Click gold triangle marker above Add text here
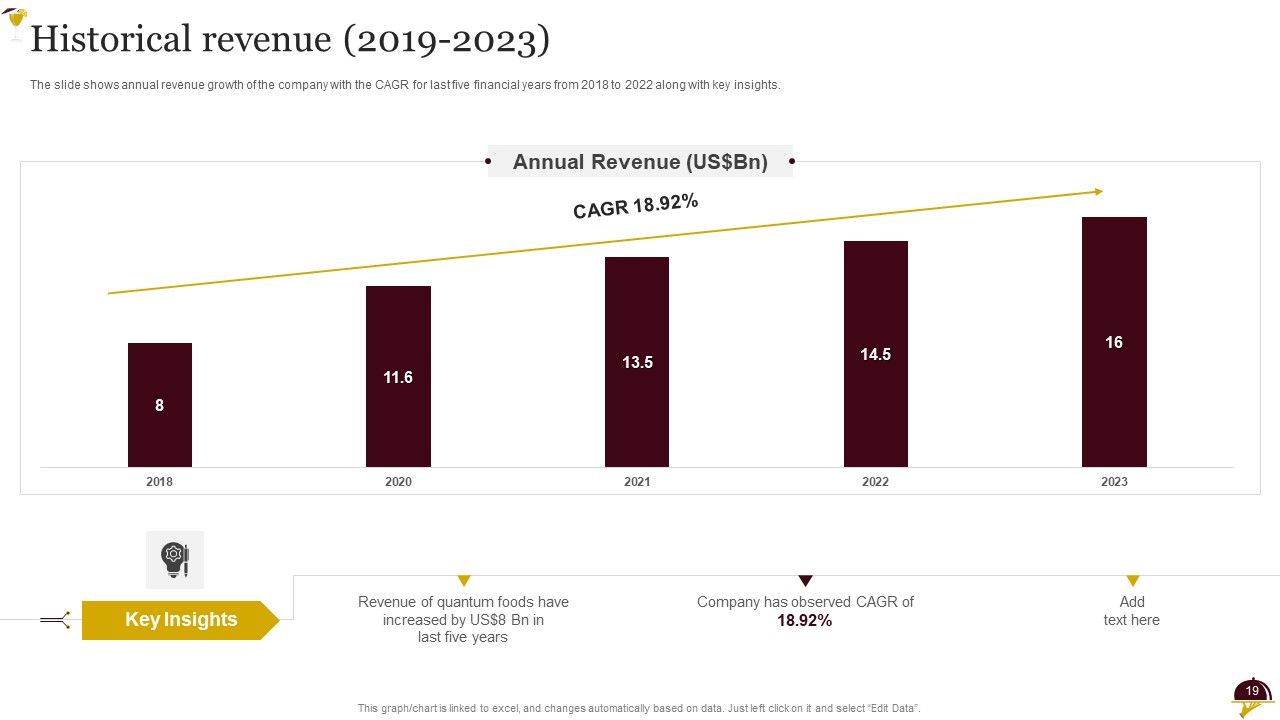Viewport: 1280px width, 720px height. click(1132, 581)
